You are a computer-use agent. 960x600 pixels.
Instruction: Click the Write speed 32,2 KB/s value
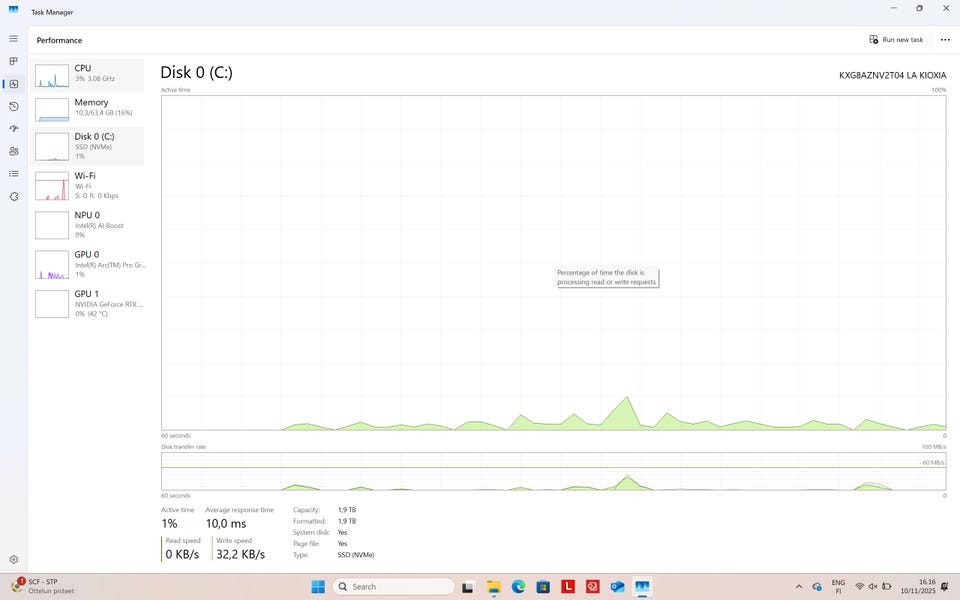[241, 554]
